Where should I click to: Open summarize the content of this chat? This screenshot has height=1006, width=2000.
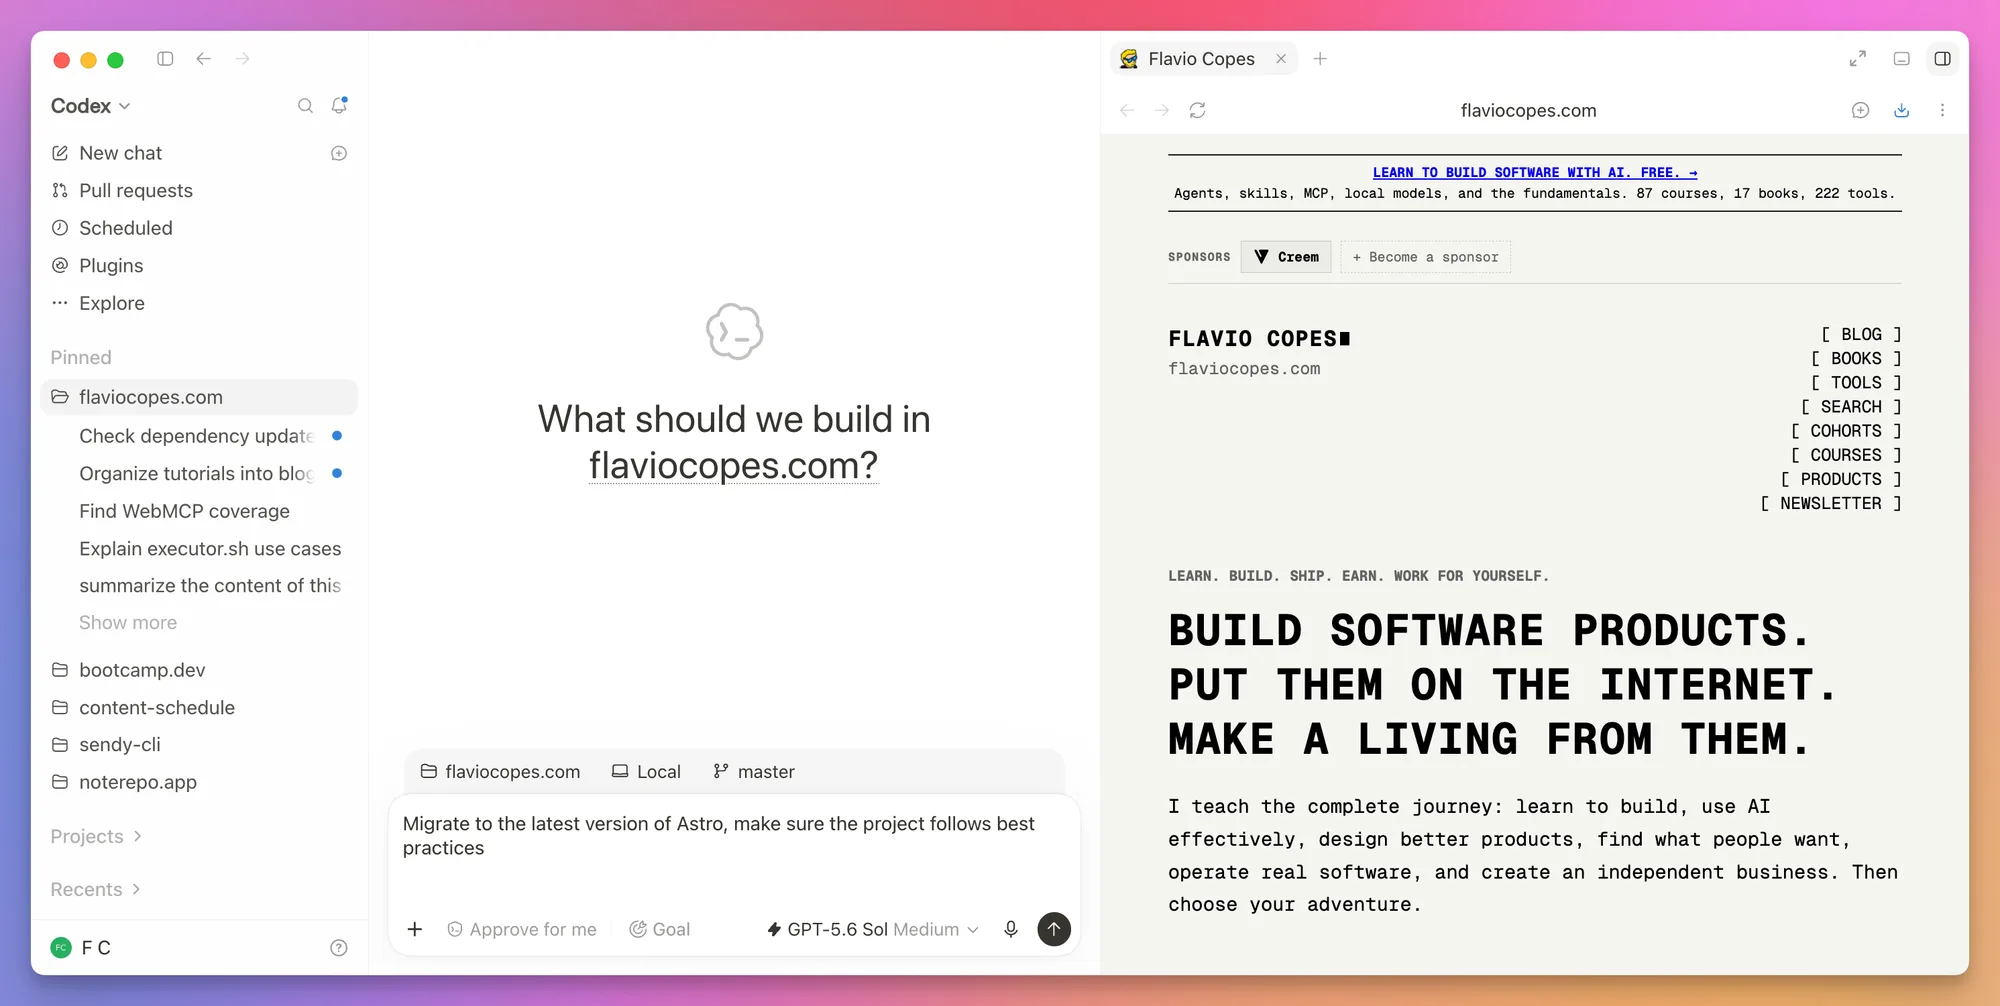(x=210, y=586)
